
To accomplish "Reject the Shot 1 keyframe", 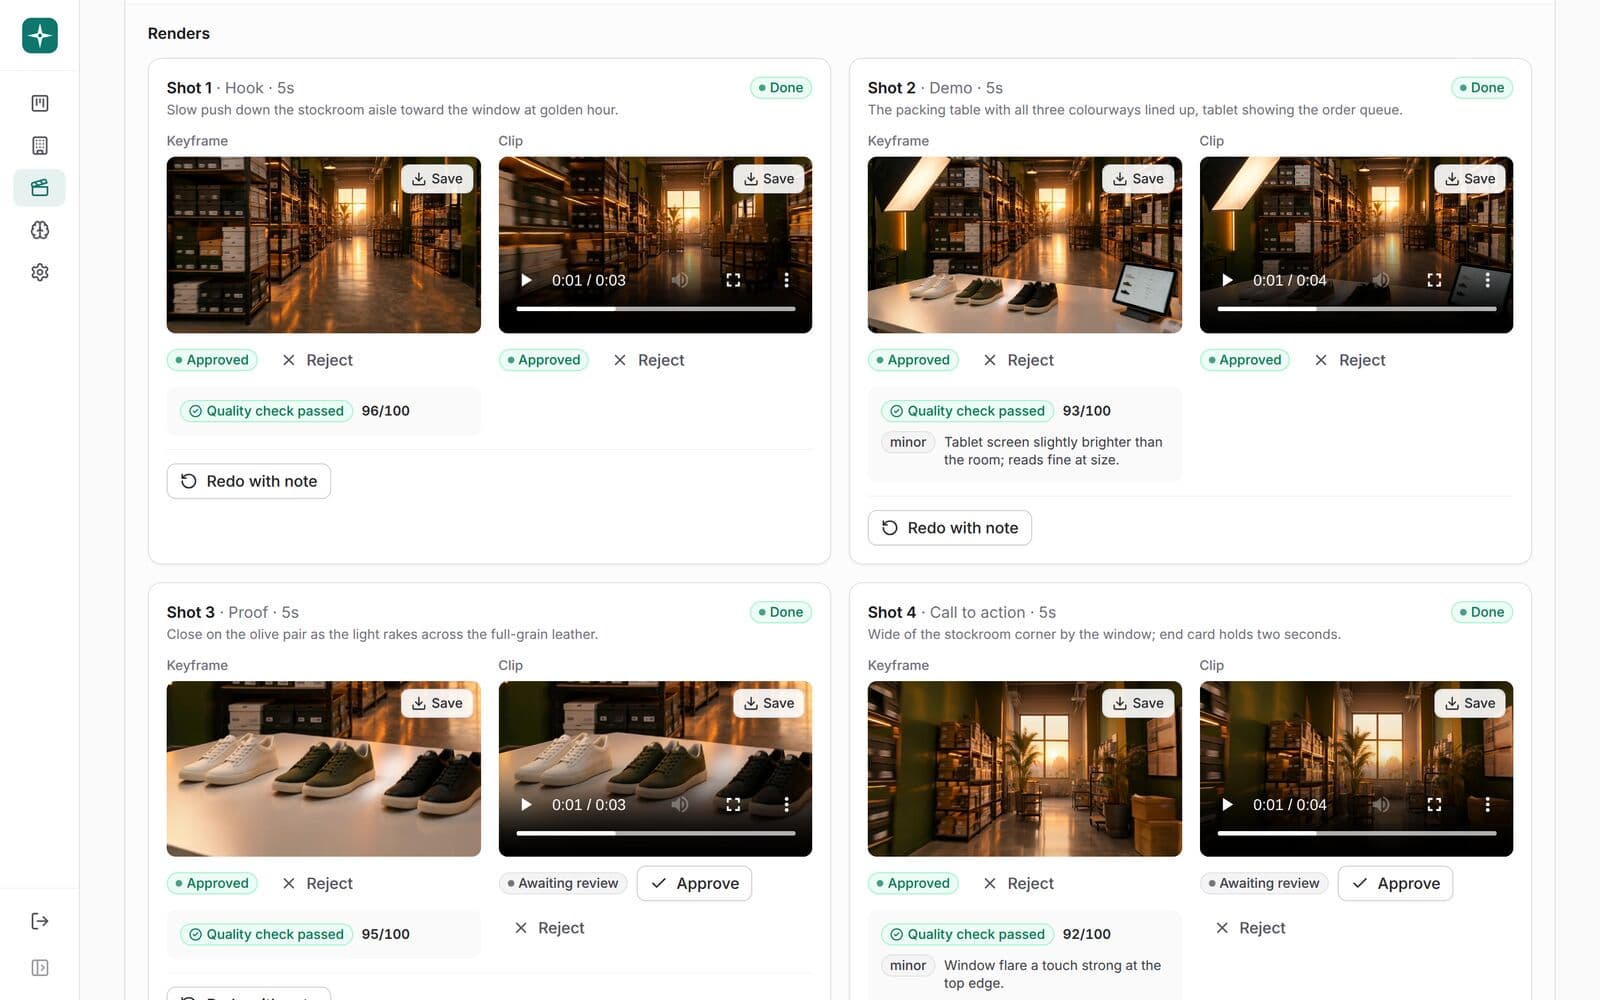I will pyautogui.click(x=317, y=360).
